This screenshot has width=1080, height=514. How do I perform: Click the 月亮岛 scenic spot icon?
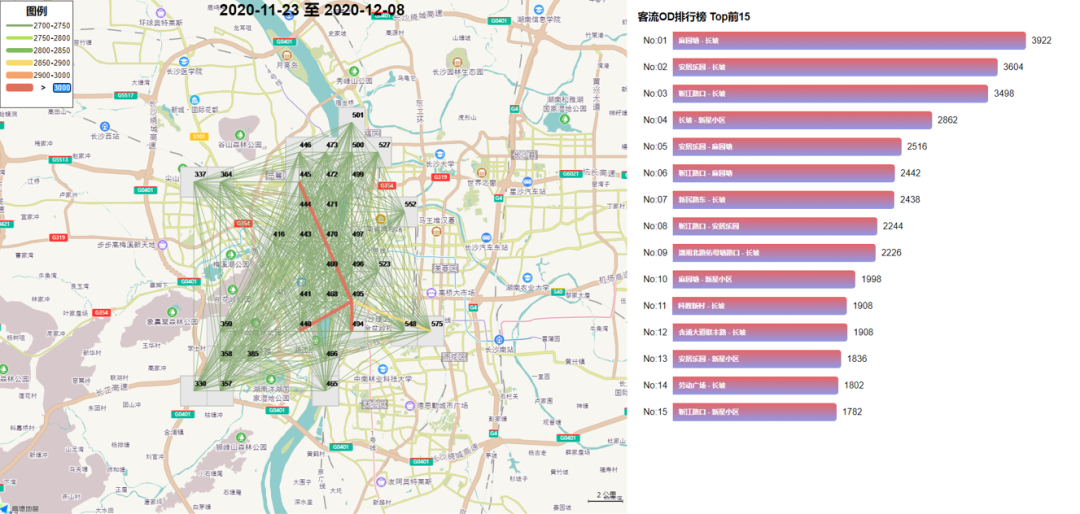(287, 56)
